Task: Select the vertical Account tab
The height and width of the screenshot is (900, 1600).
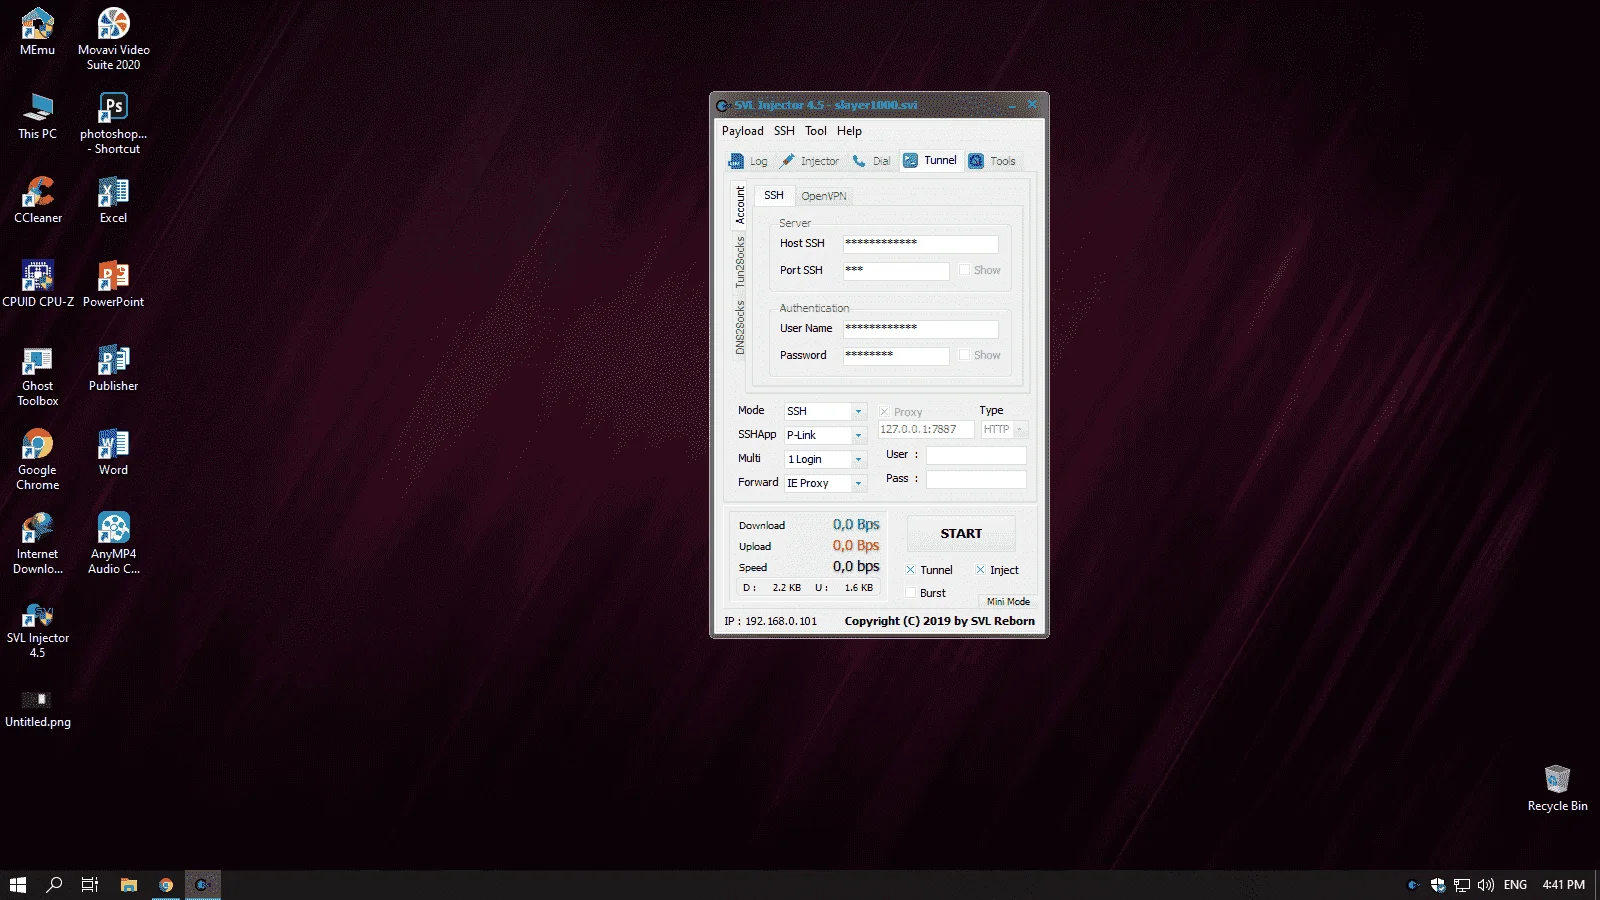Action: click(740, 205)
